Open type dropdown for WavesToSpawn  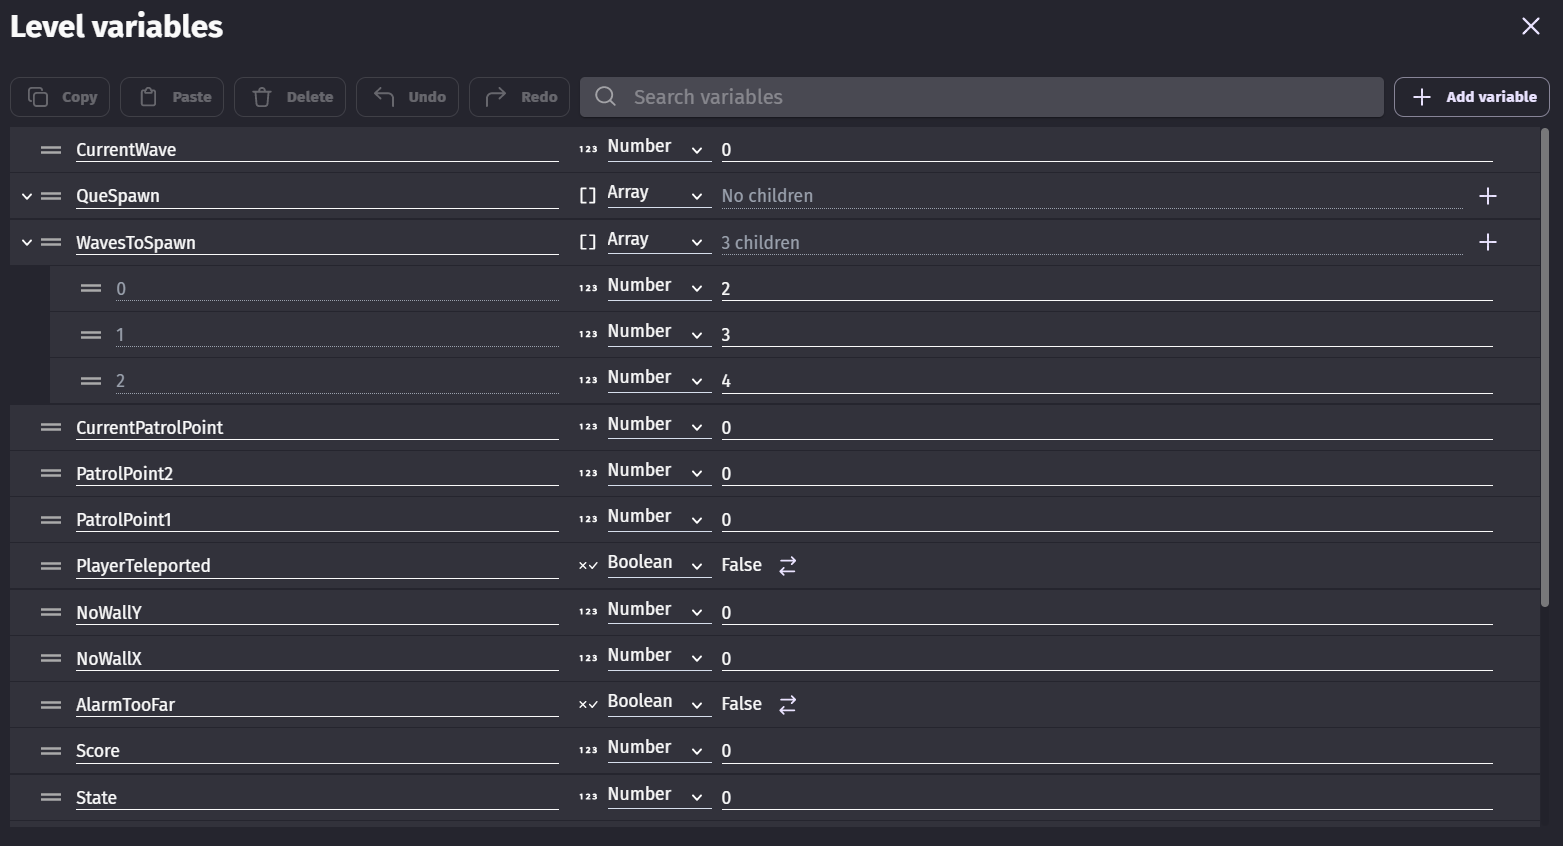[x=655, y=241]
